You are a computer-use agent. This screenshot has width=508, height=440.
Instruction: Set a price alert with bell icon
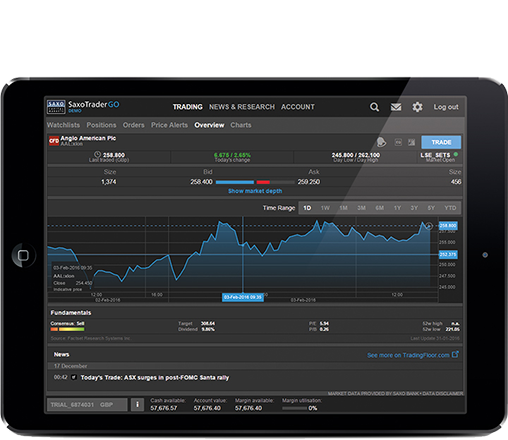click(381, 142)
